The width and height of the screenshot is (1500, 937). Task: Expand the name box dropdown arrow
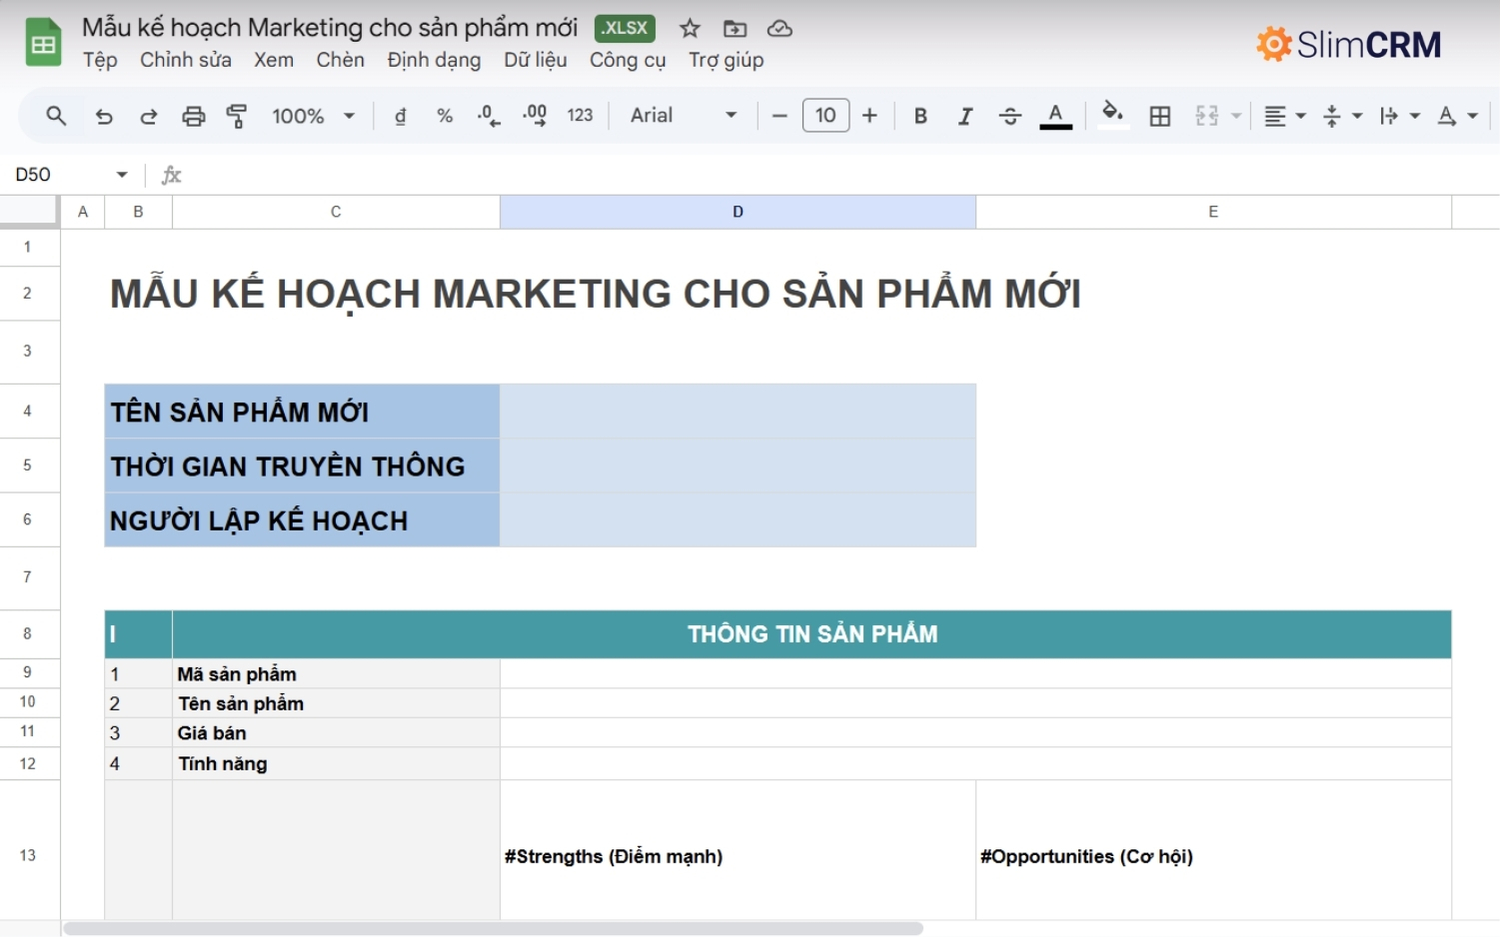pyautogui.click(x=122, y=175)
